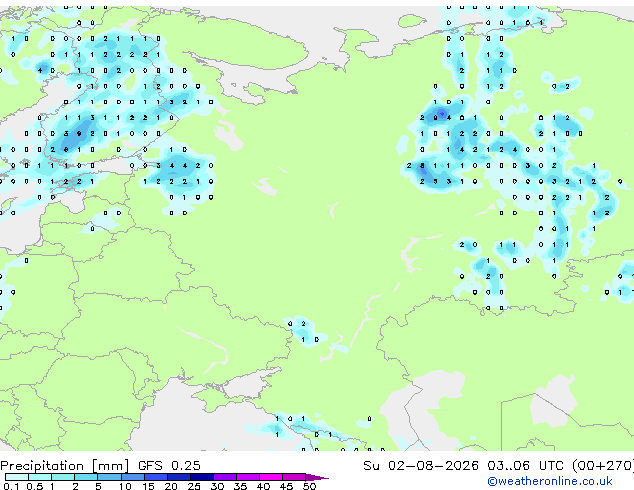The height and width of the screenshot is (490, 634).
Task: Select the 0.1–0.5 mm legend swatch
Action: click(x=17, y=477)
